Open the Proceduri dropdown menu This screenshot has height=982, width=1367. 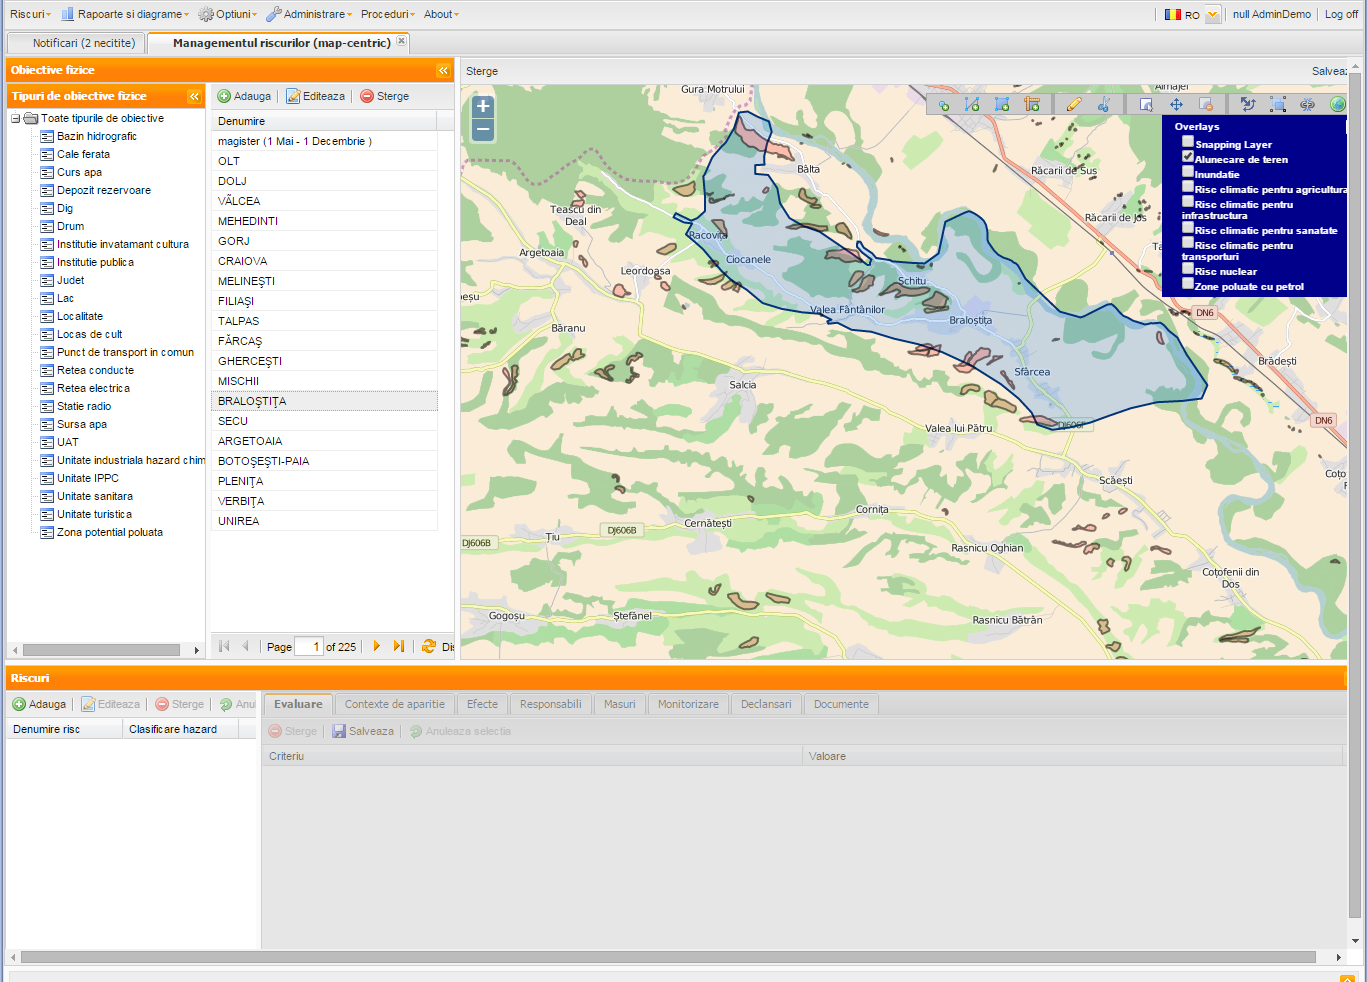(388, 14)
